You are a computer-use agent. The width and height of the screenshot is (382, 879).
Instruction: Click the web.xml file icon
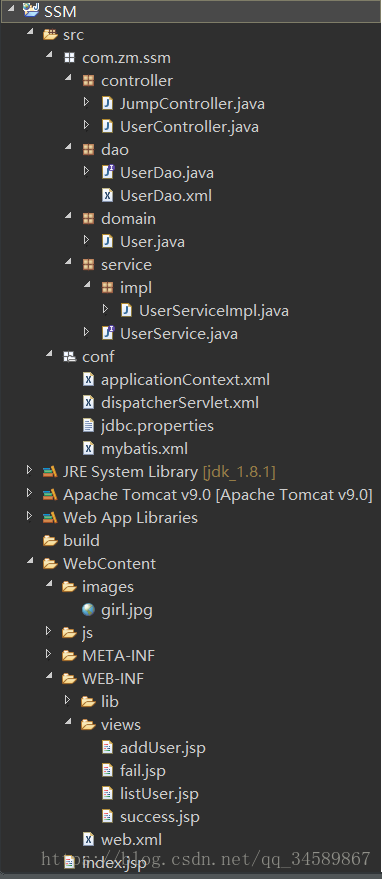tap(89, 839)
